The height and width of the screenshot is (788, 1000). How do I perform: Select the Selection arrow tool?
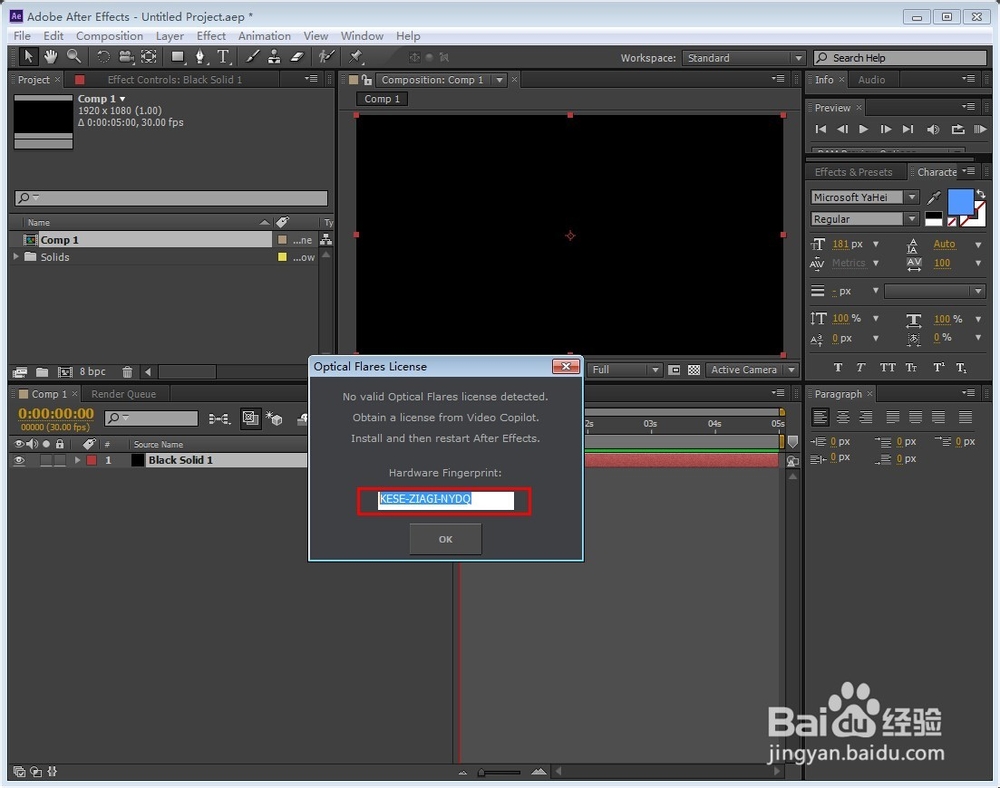pyautogui.click(x=28, y=57)
